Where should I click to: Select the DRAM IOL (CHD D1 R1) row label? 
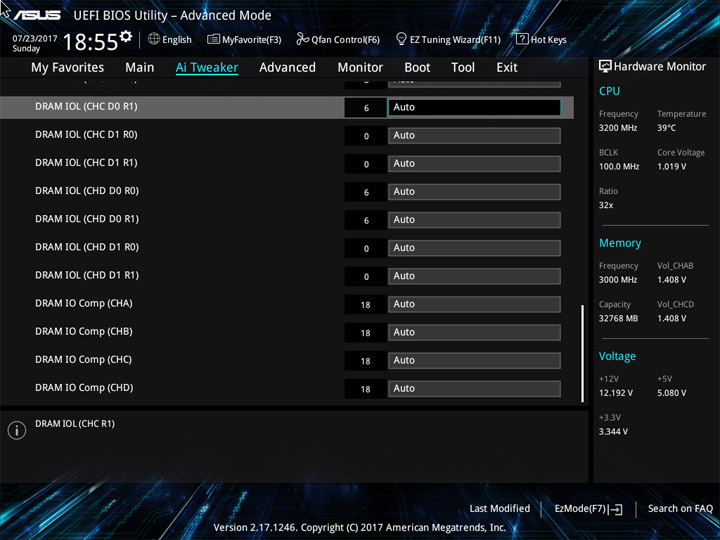(87, 275)
